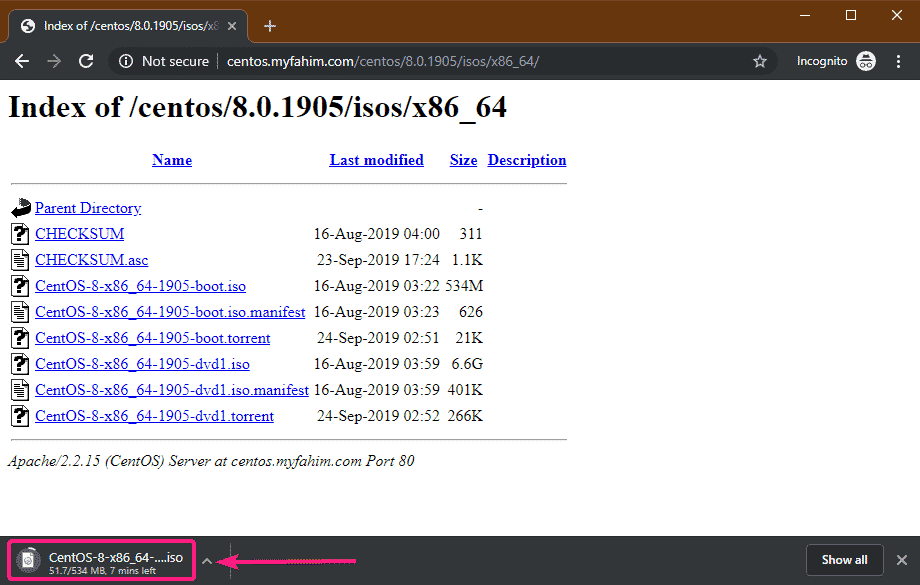The image size is (920, 585).
Task: Download CentOS-8-x86_64-1905-dvd1.iso
Action: pyautogui.click(x=142, y=364)
